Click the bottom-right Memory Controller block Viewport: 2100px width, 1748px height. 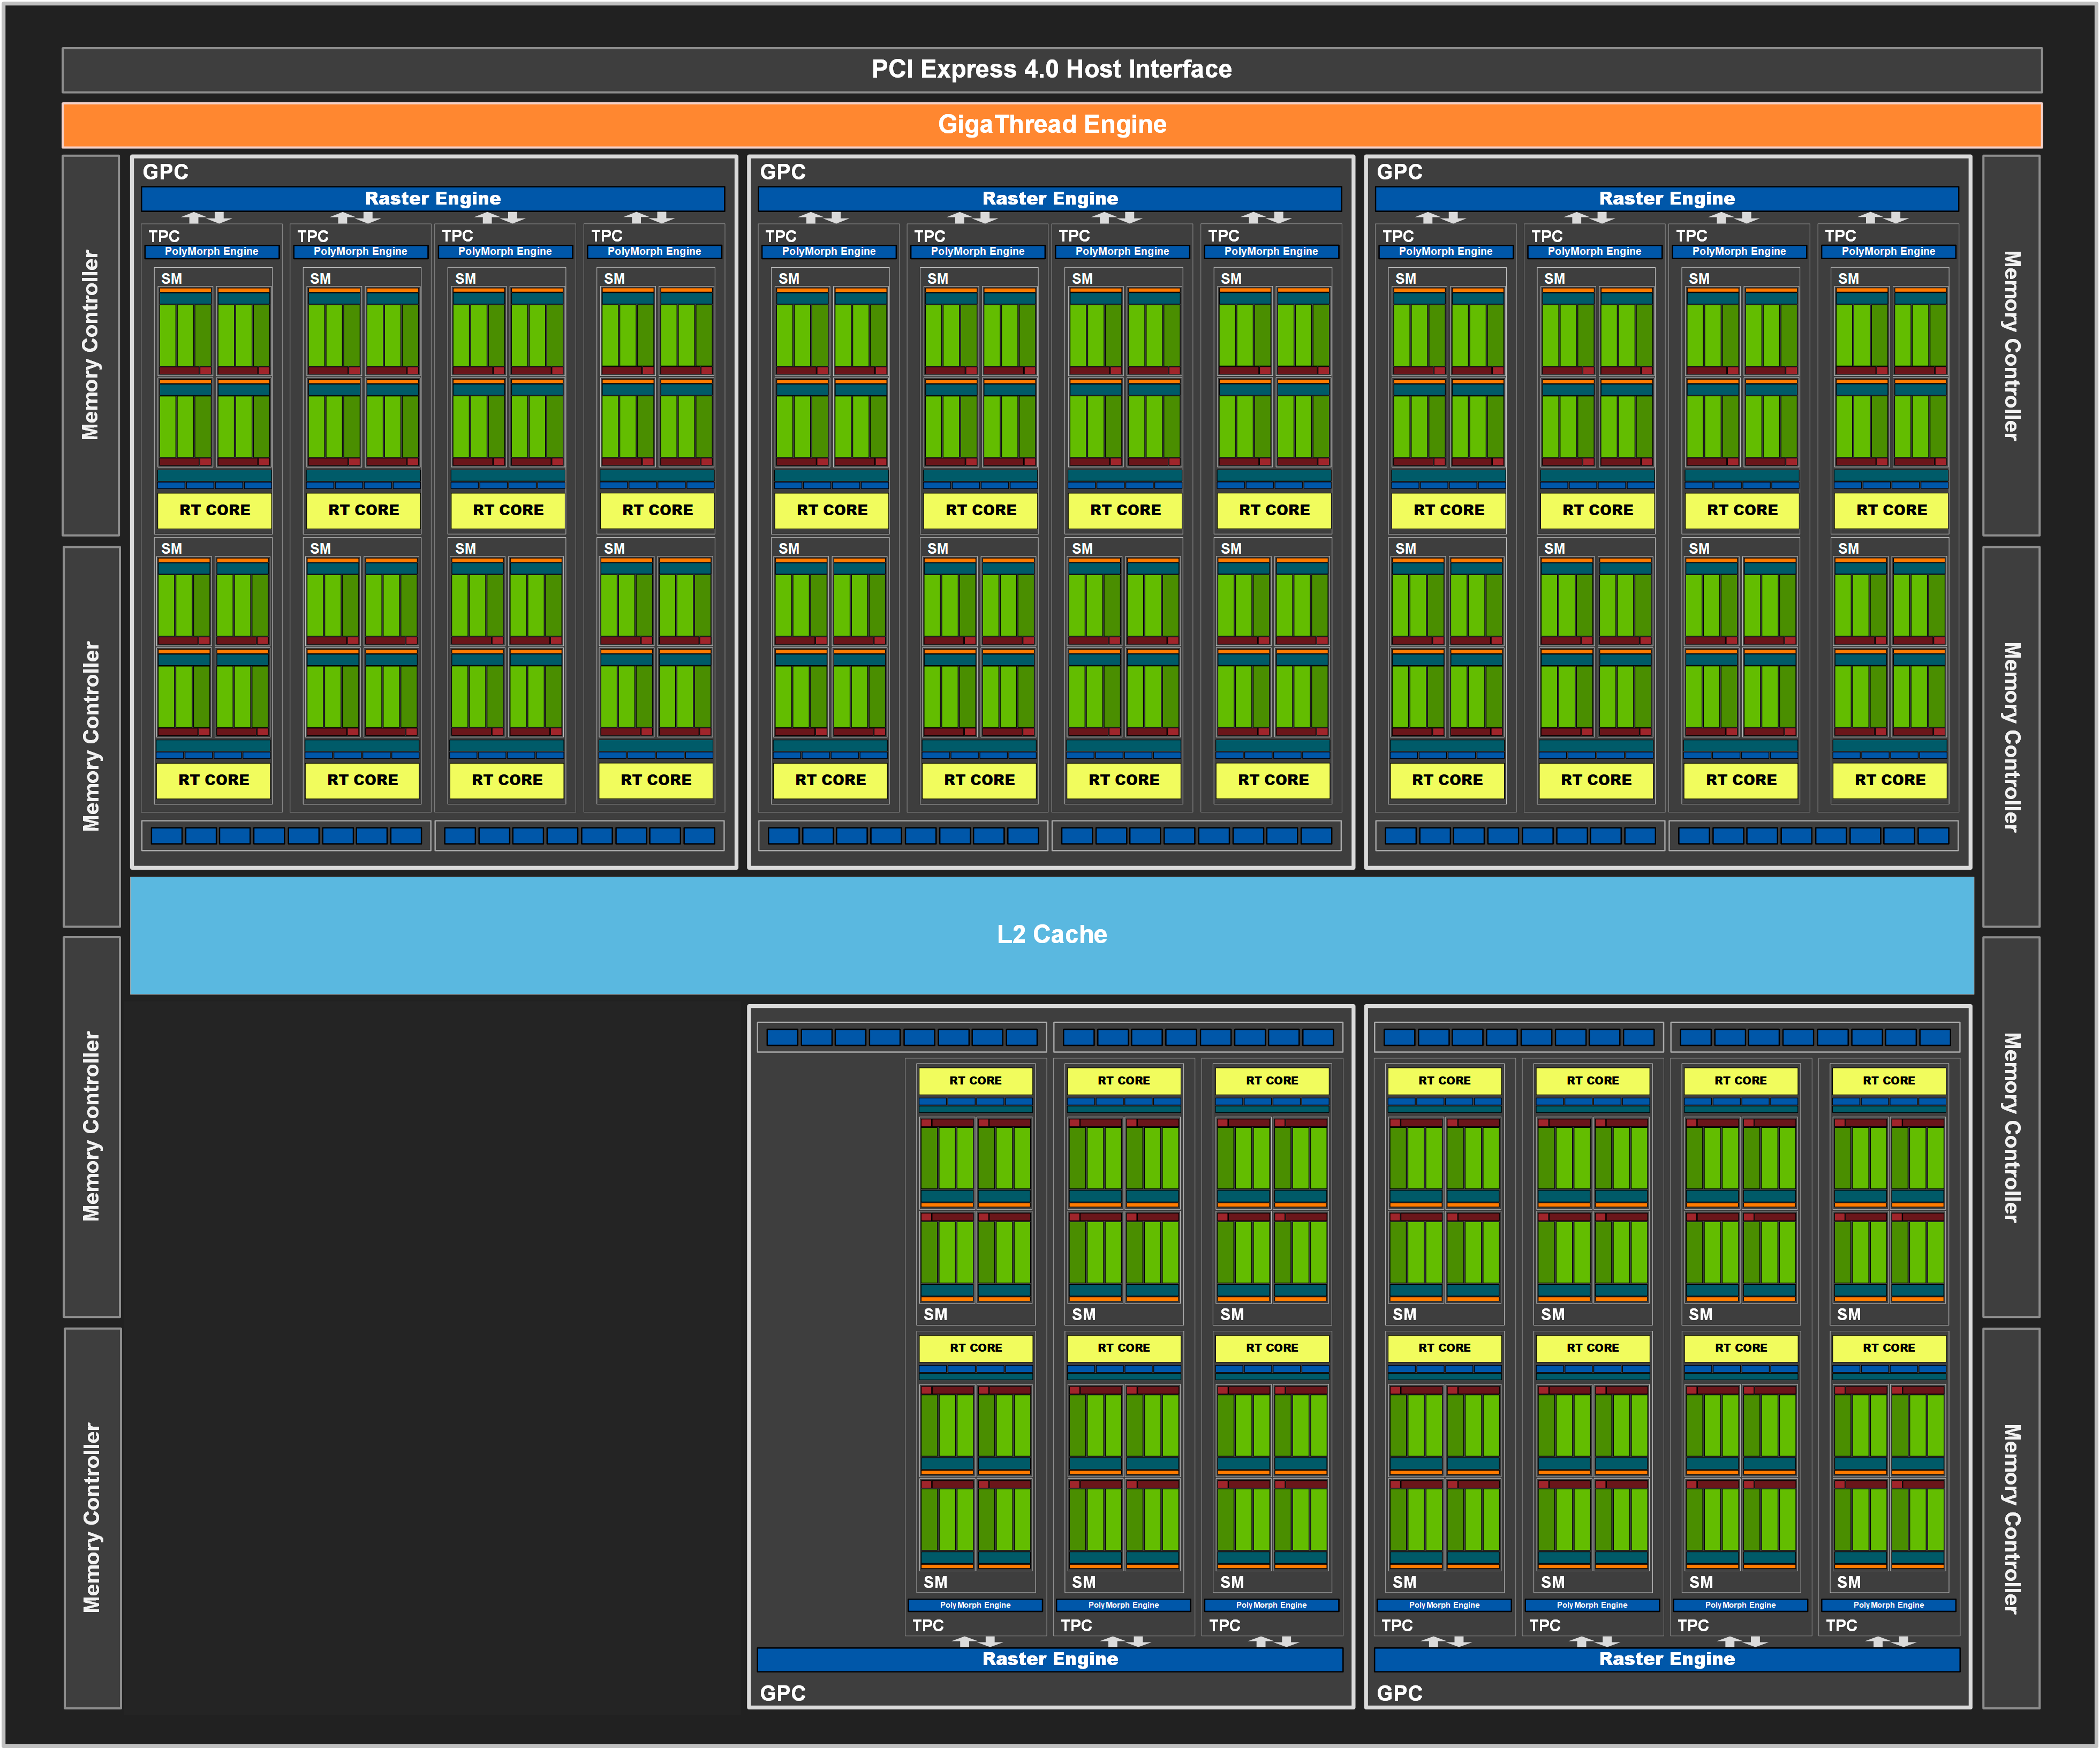pos(2011,1517)
